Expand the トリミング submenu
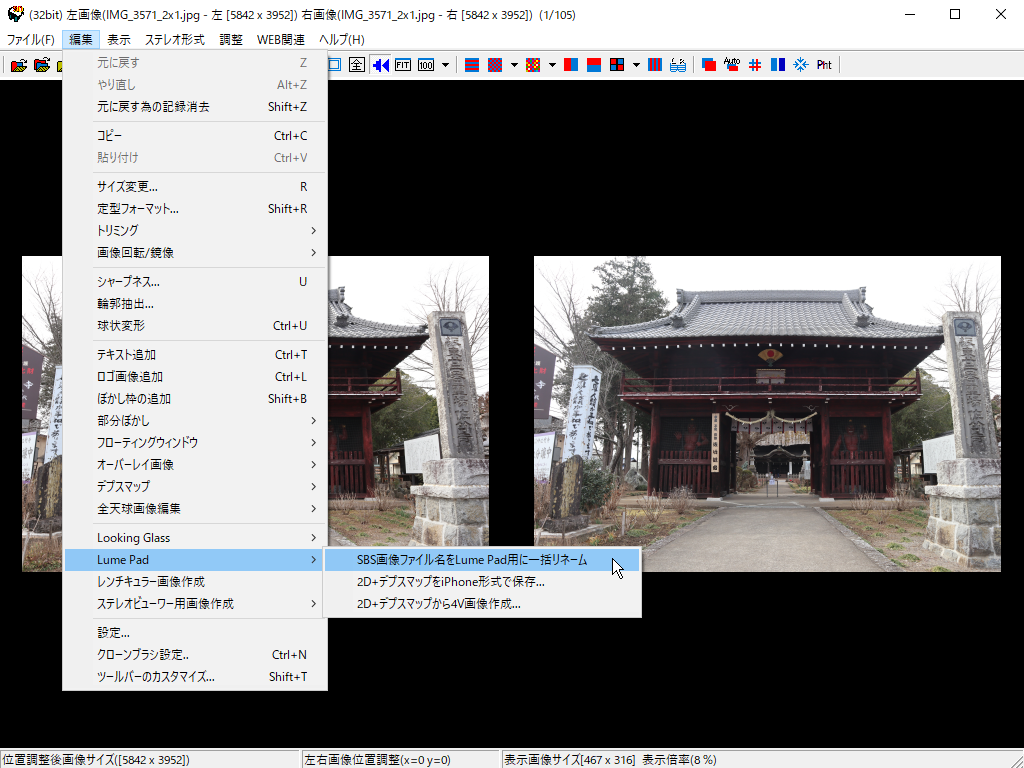 (195, 231)
